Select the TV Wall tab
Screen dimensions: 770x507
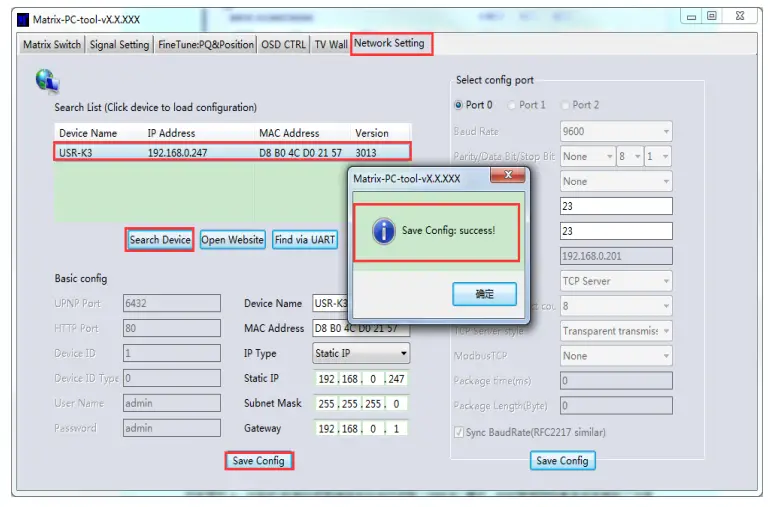330,45
